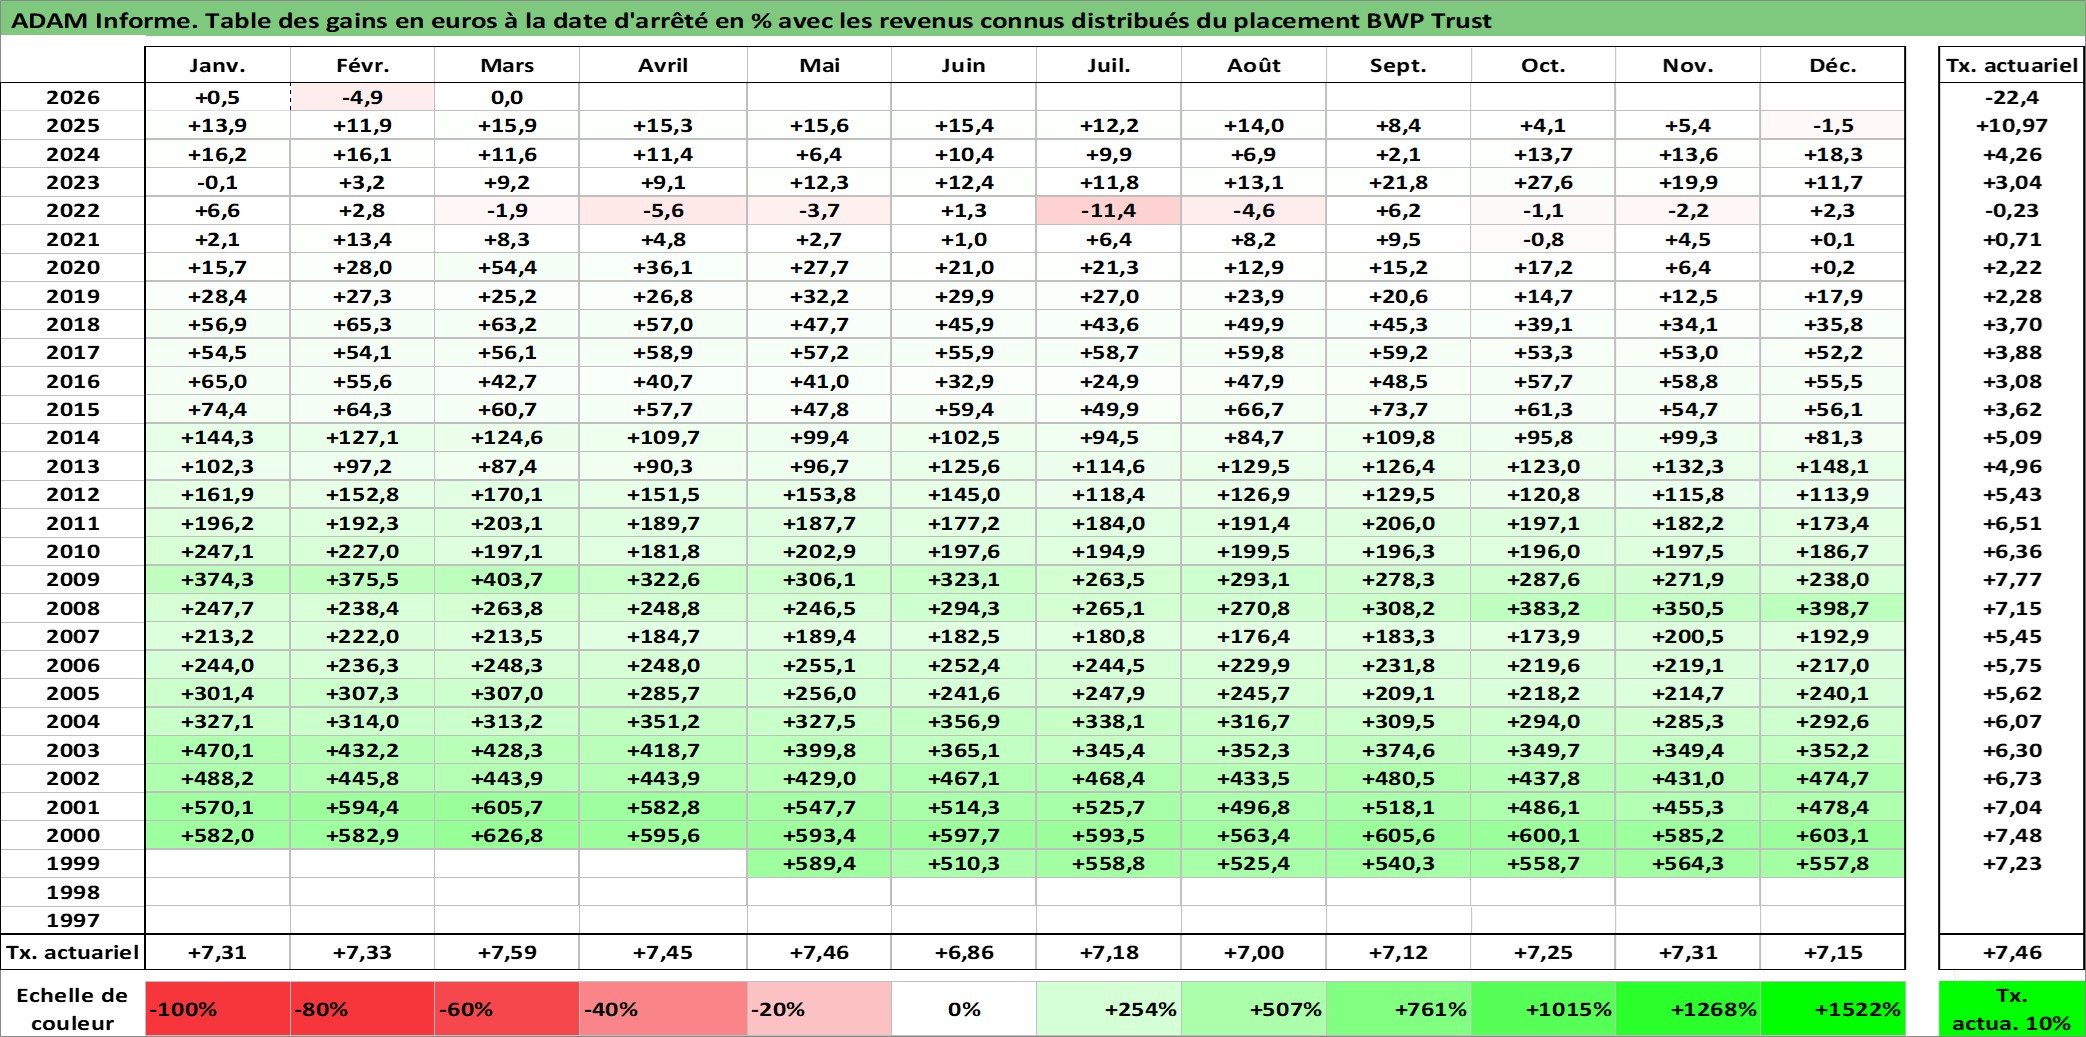Click the ADAM Informe title bar text
Screen dimensions: 2086x1037
(x=751, y=20)
